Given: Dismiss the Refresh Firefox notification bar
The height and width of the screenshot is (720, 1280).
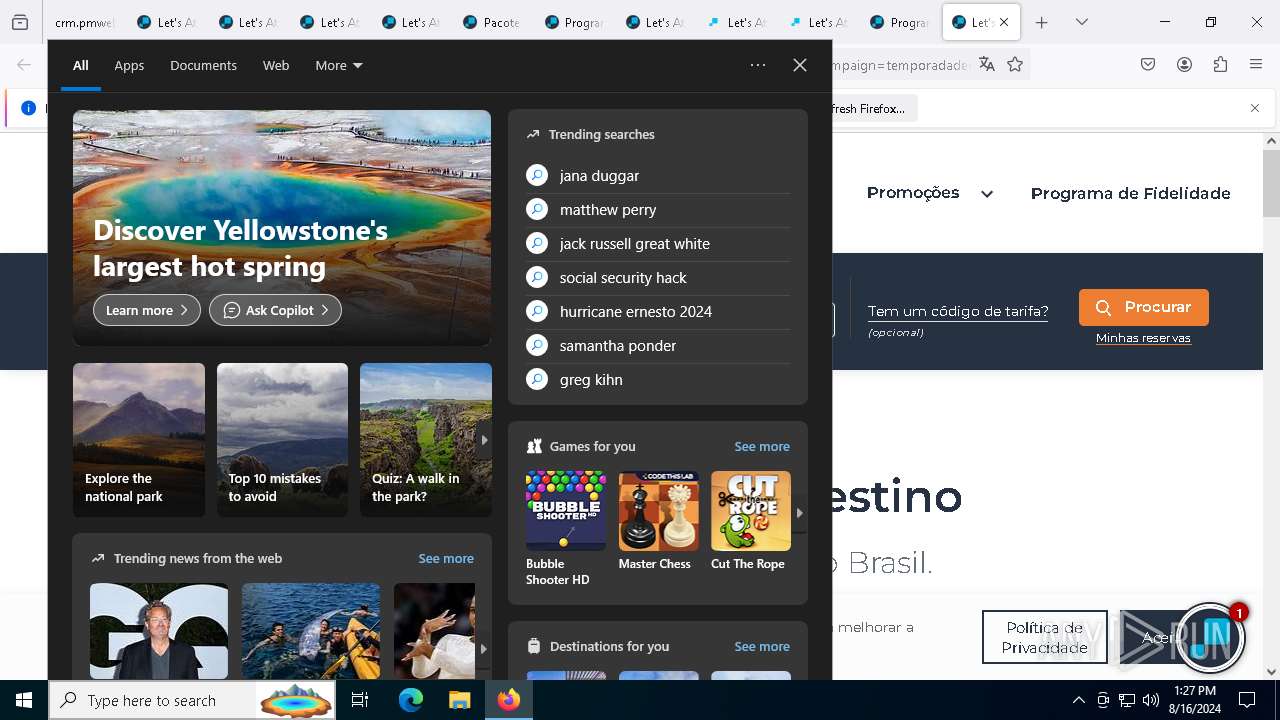Looking at the screenshot, I should pos(1255,108).
